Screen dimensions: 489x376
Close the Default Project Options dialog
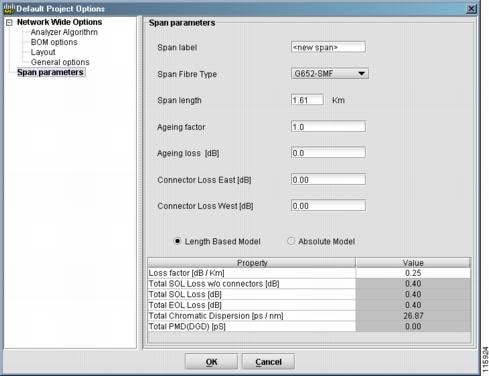click(x=471, y=9)
